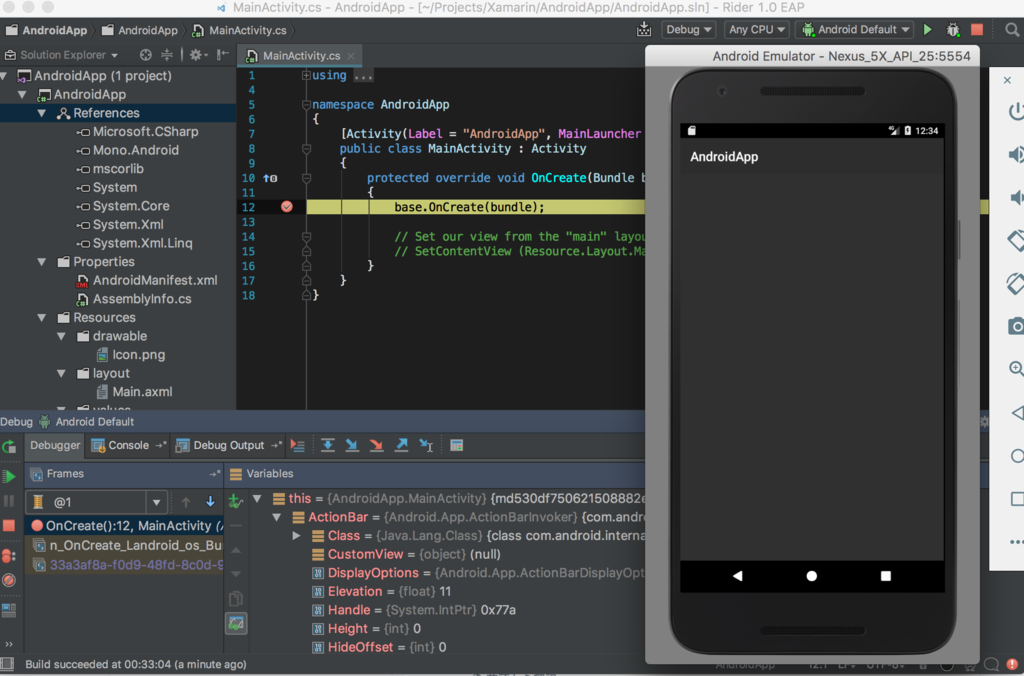This screenshot has width=1024, height=676.
Task: Collapse the AndroidApp (1 project) solution node
Action: [4, 76]
